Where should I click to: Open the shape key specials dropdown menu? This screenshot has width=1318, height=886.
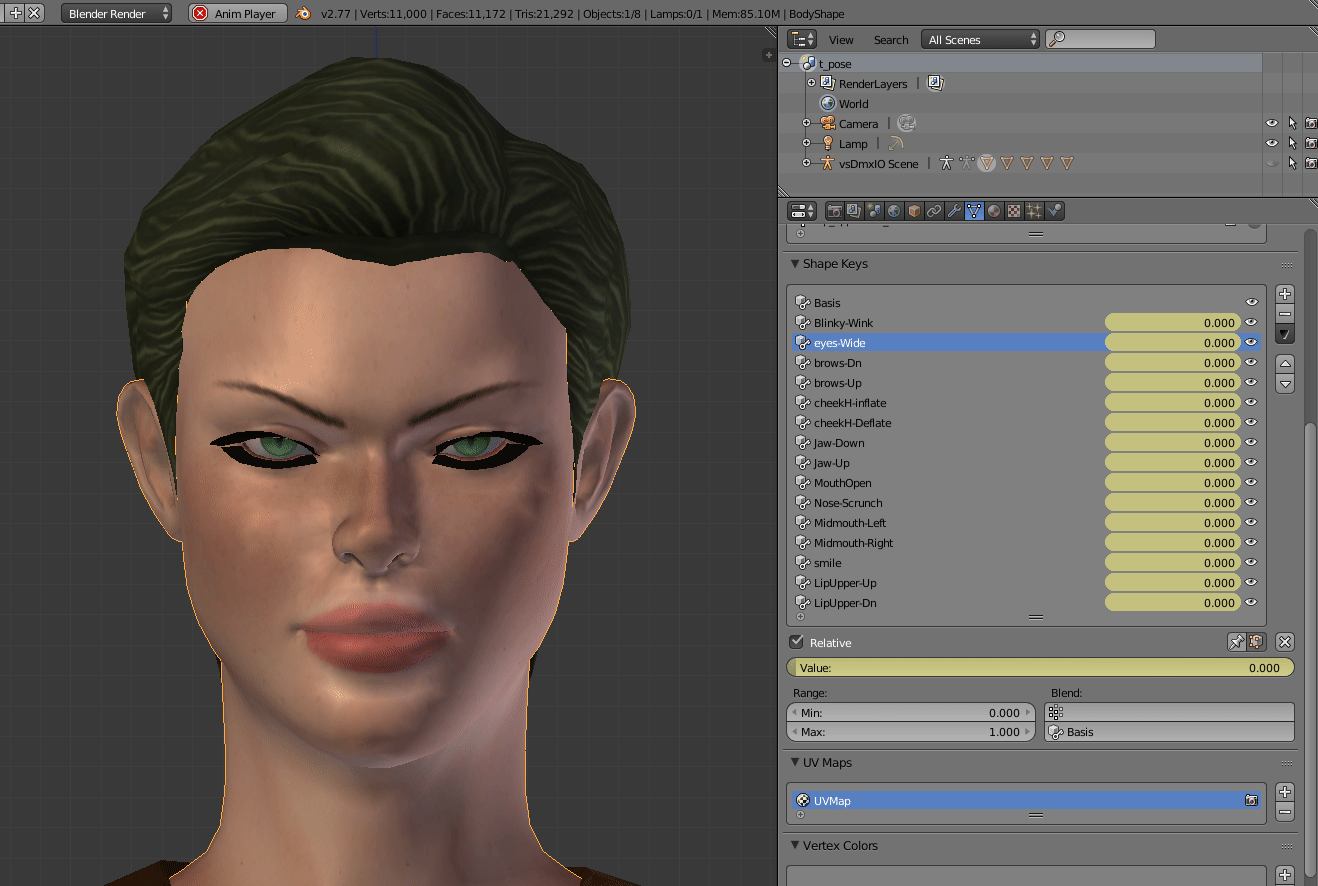[x=1285, y=334]
